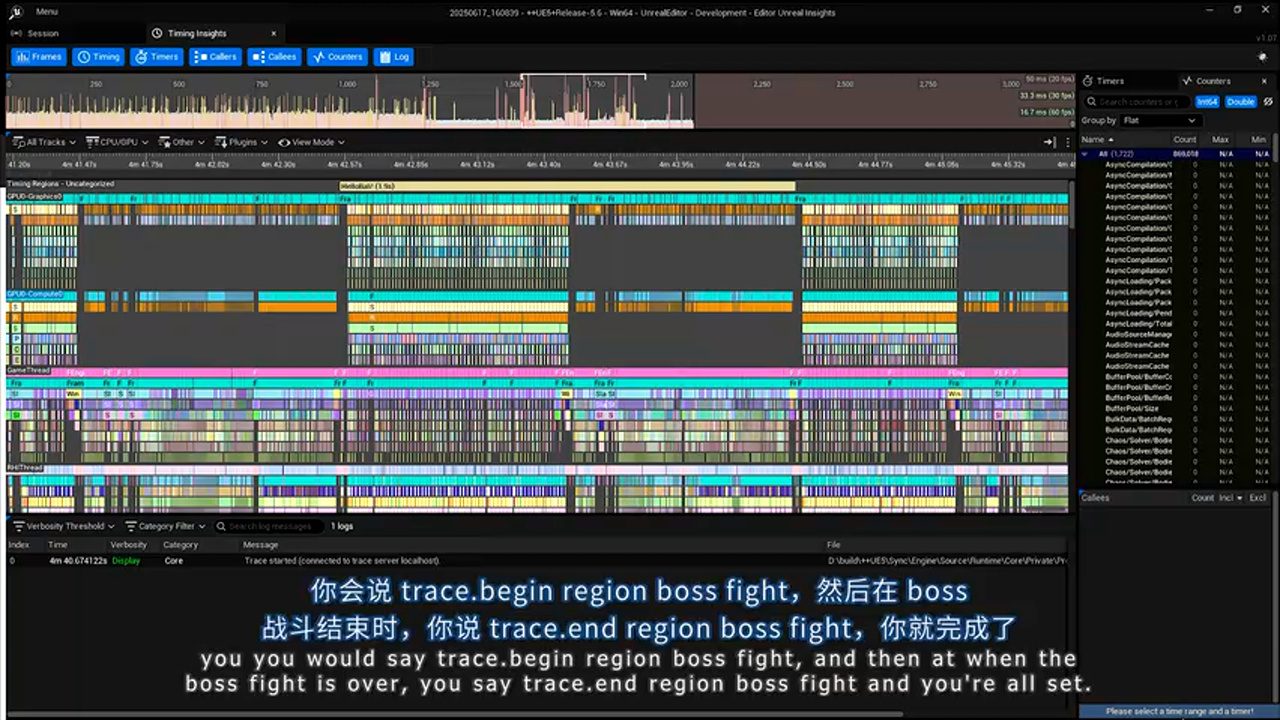Open the Callers panel
This screenshot has height=720, width=1280.
pos(216,57)
